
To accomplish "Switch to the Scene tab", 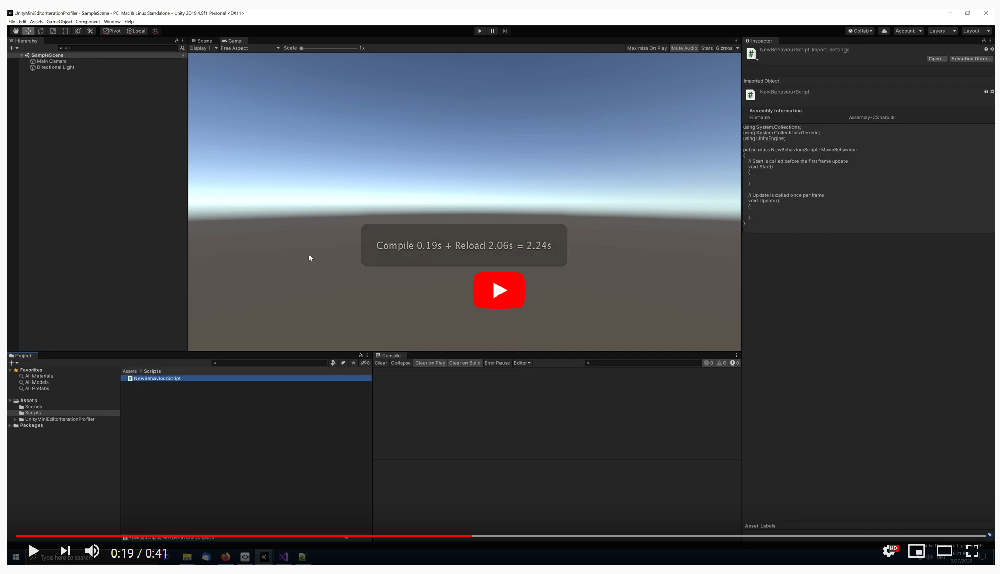I will (x=203, y=41).
